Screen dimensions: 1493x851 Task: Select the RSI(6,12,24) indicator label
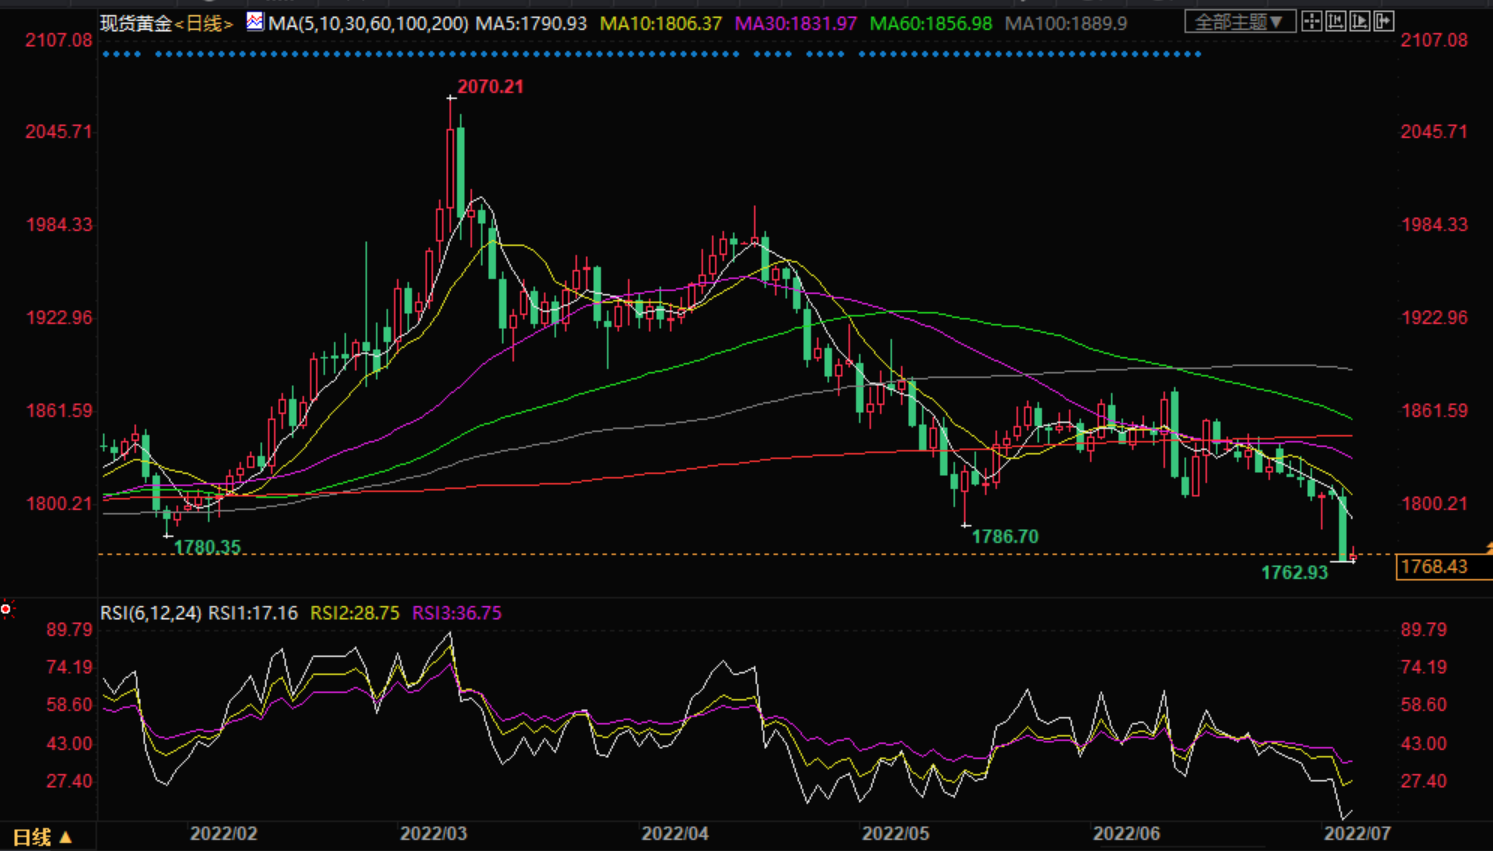coord(151,613)
